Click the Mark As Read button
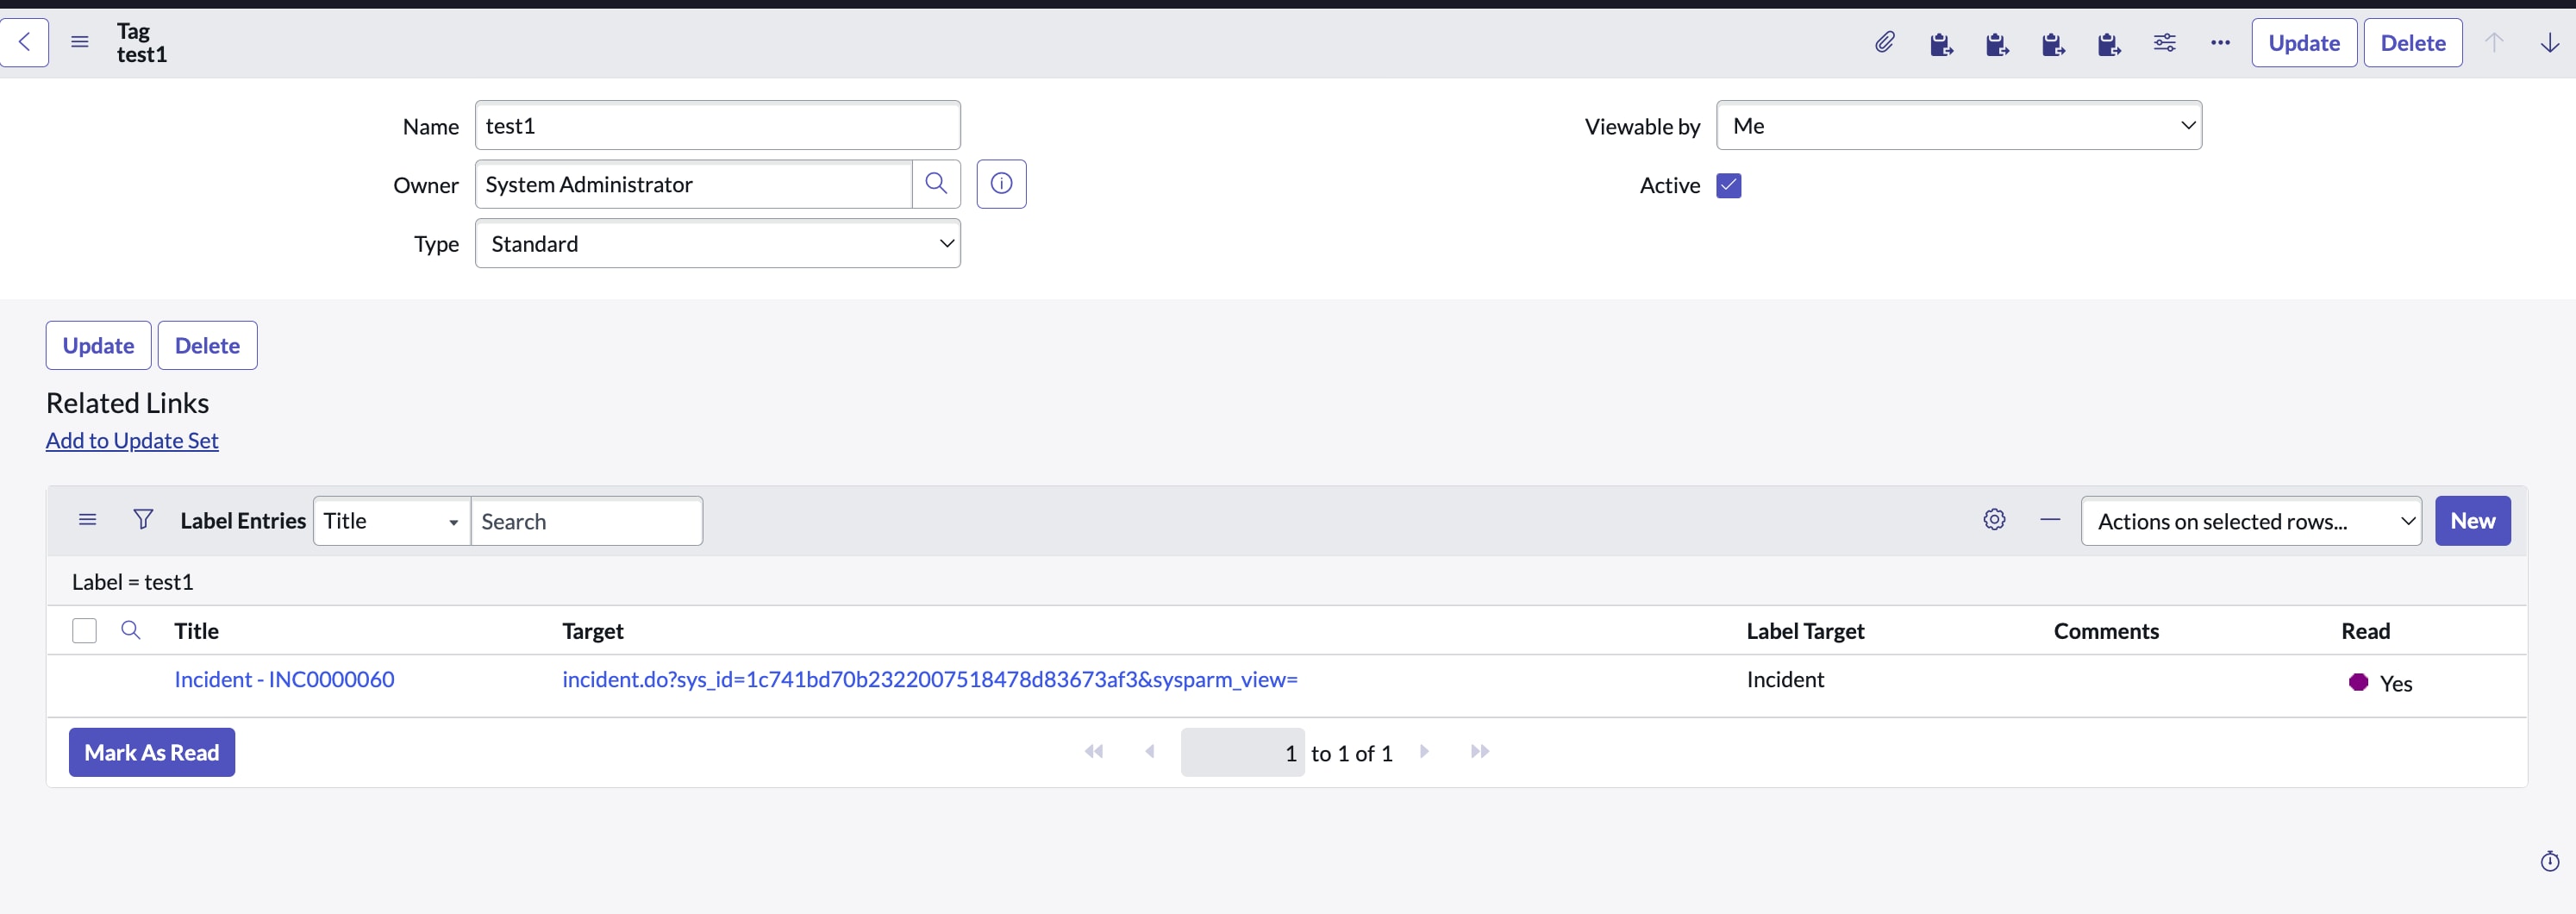Image resolution: width=2576 pixels, height=914 pixels. tap(151, 752)
